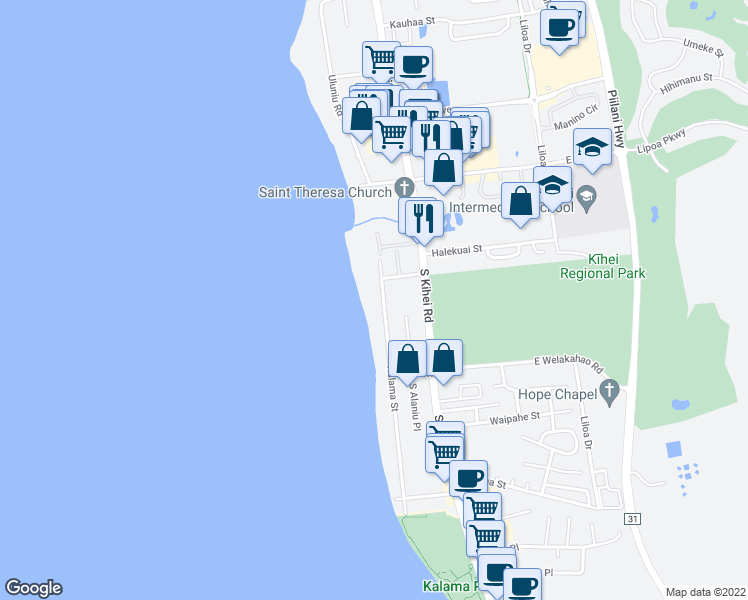Screen dimensions: 748x600
Task: Click Saint Theresa Church label
Action: point(325,192)
